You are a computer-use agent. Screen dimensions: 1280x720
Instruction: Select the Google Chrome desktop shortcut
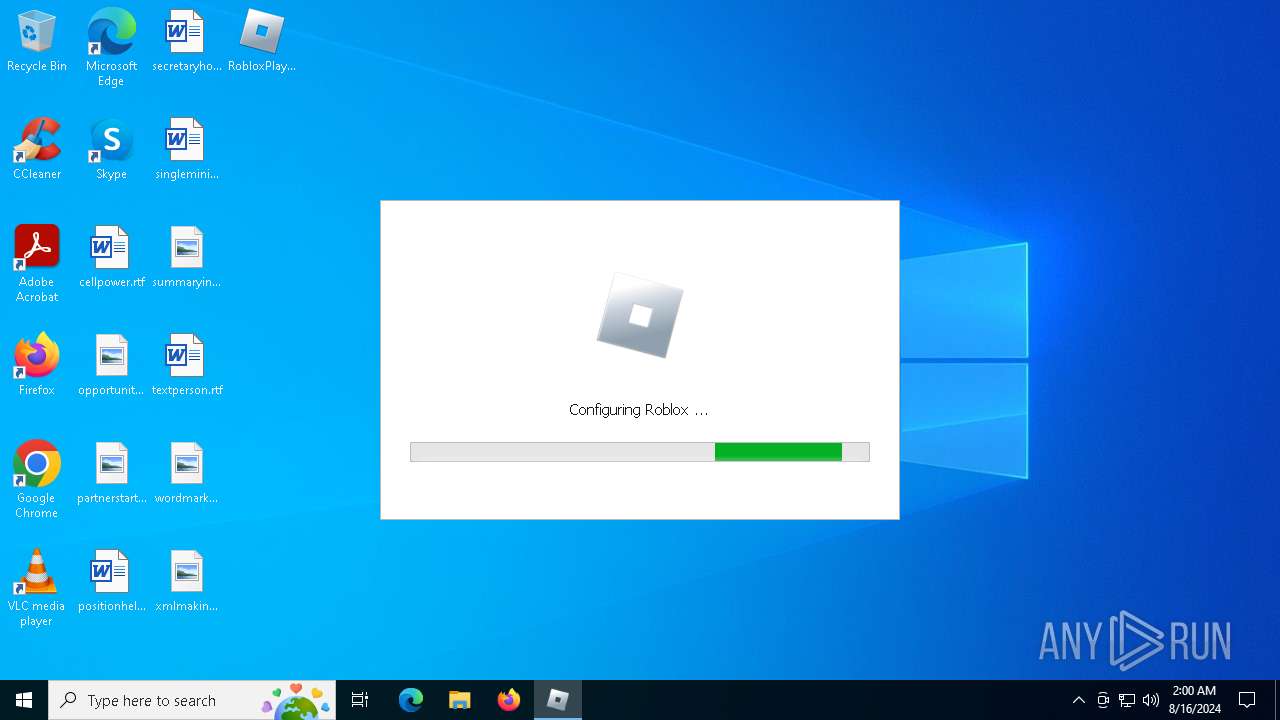37,480
